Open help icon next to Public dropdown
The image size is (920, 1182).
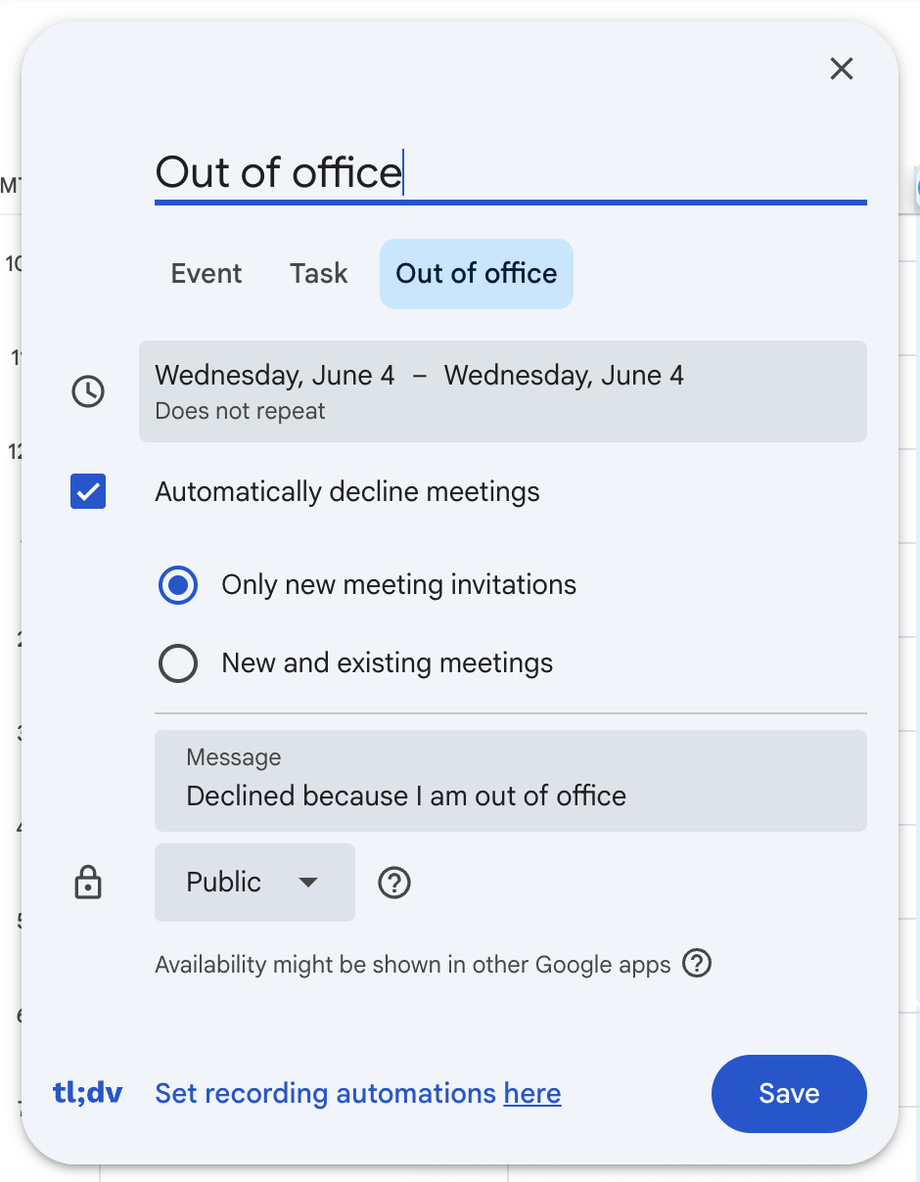(395, 883)
